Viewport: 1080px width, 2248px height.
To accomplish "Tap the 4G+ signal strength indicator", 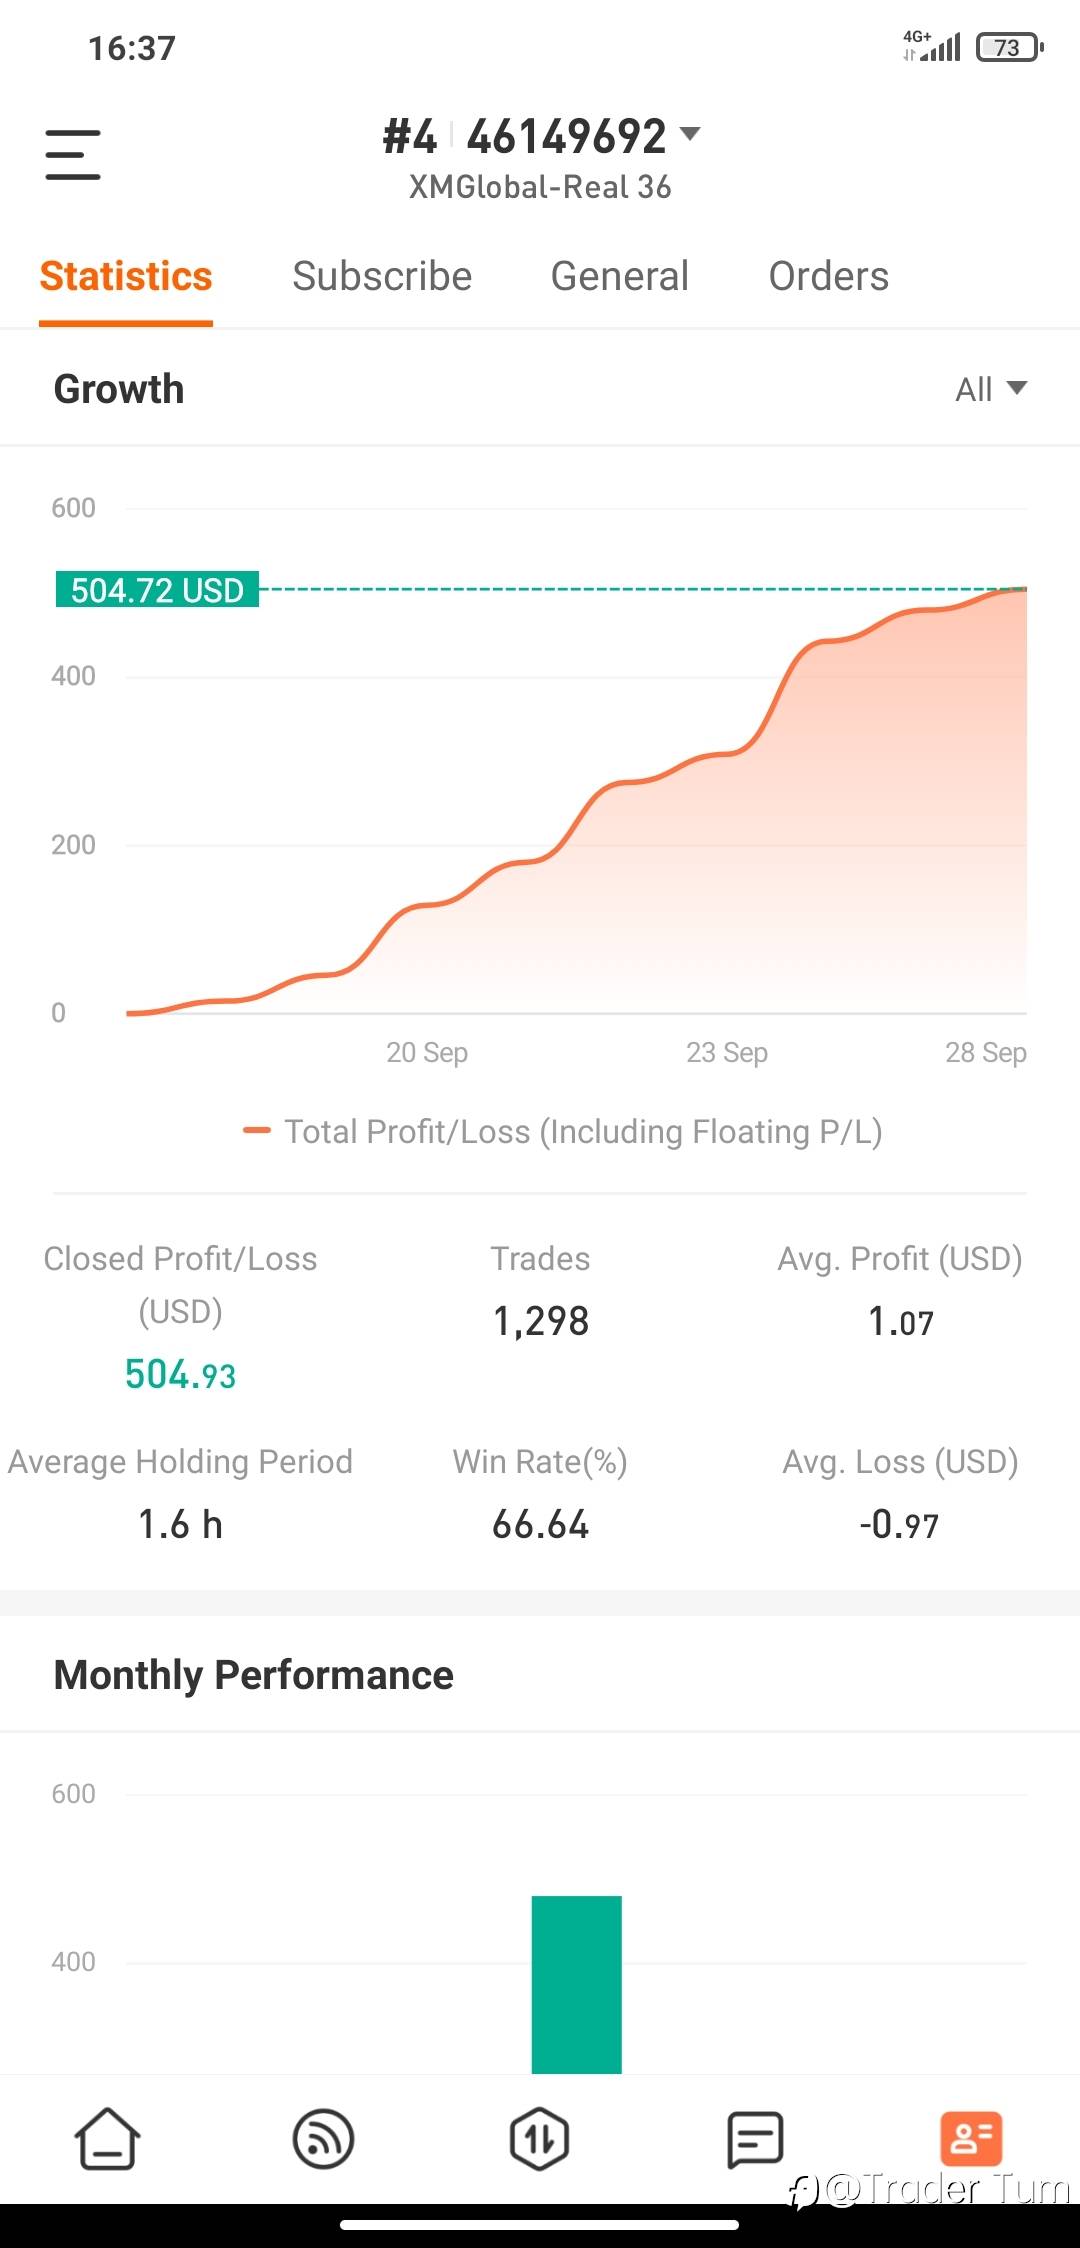I will tap(931, 46).
